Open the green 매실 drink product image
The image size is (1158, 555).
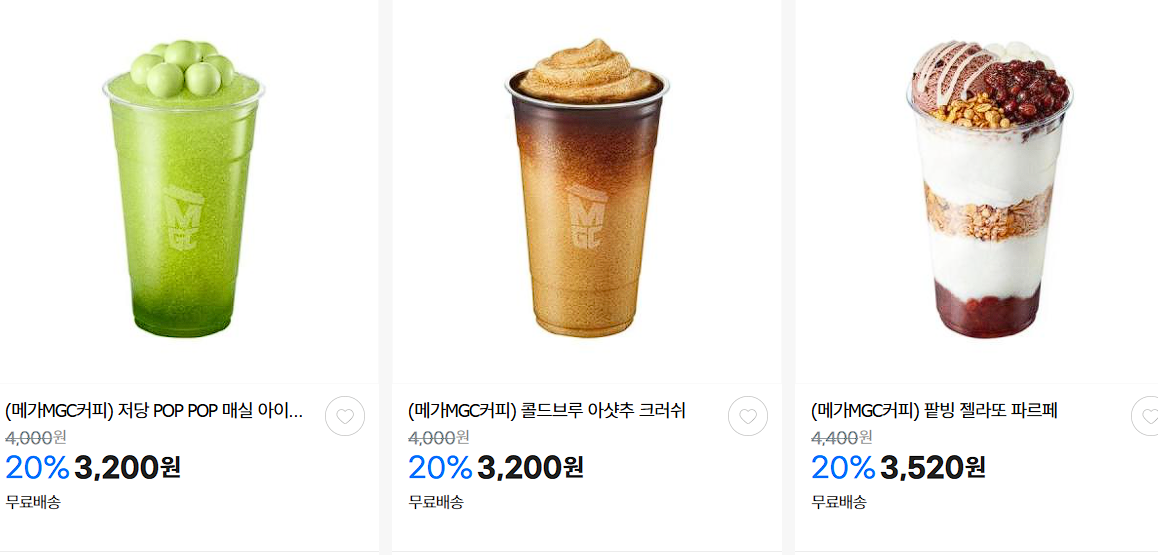pos(183,190)
